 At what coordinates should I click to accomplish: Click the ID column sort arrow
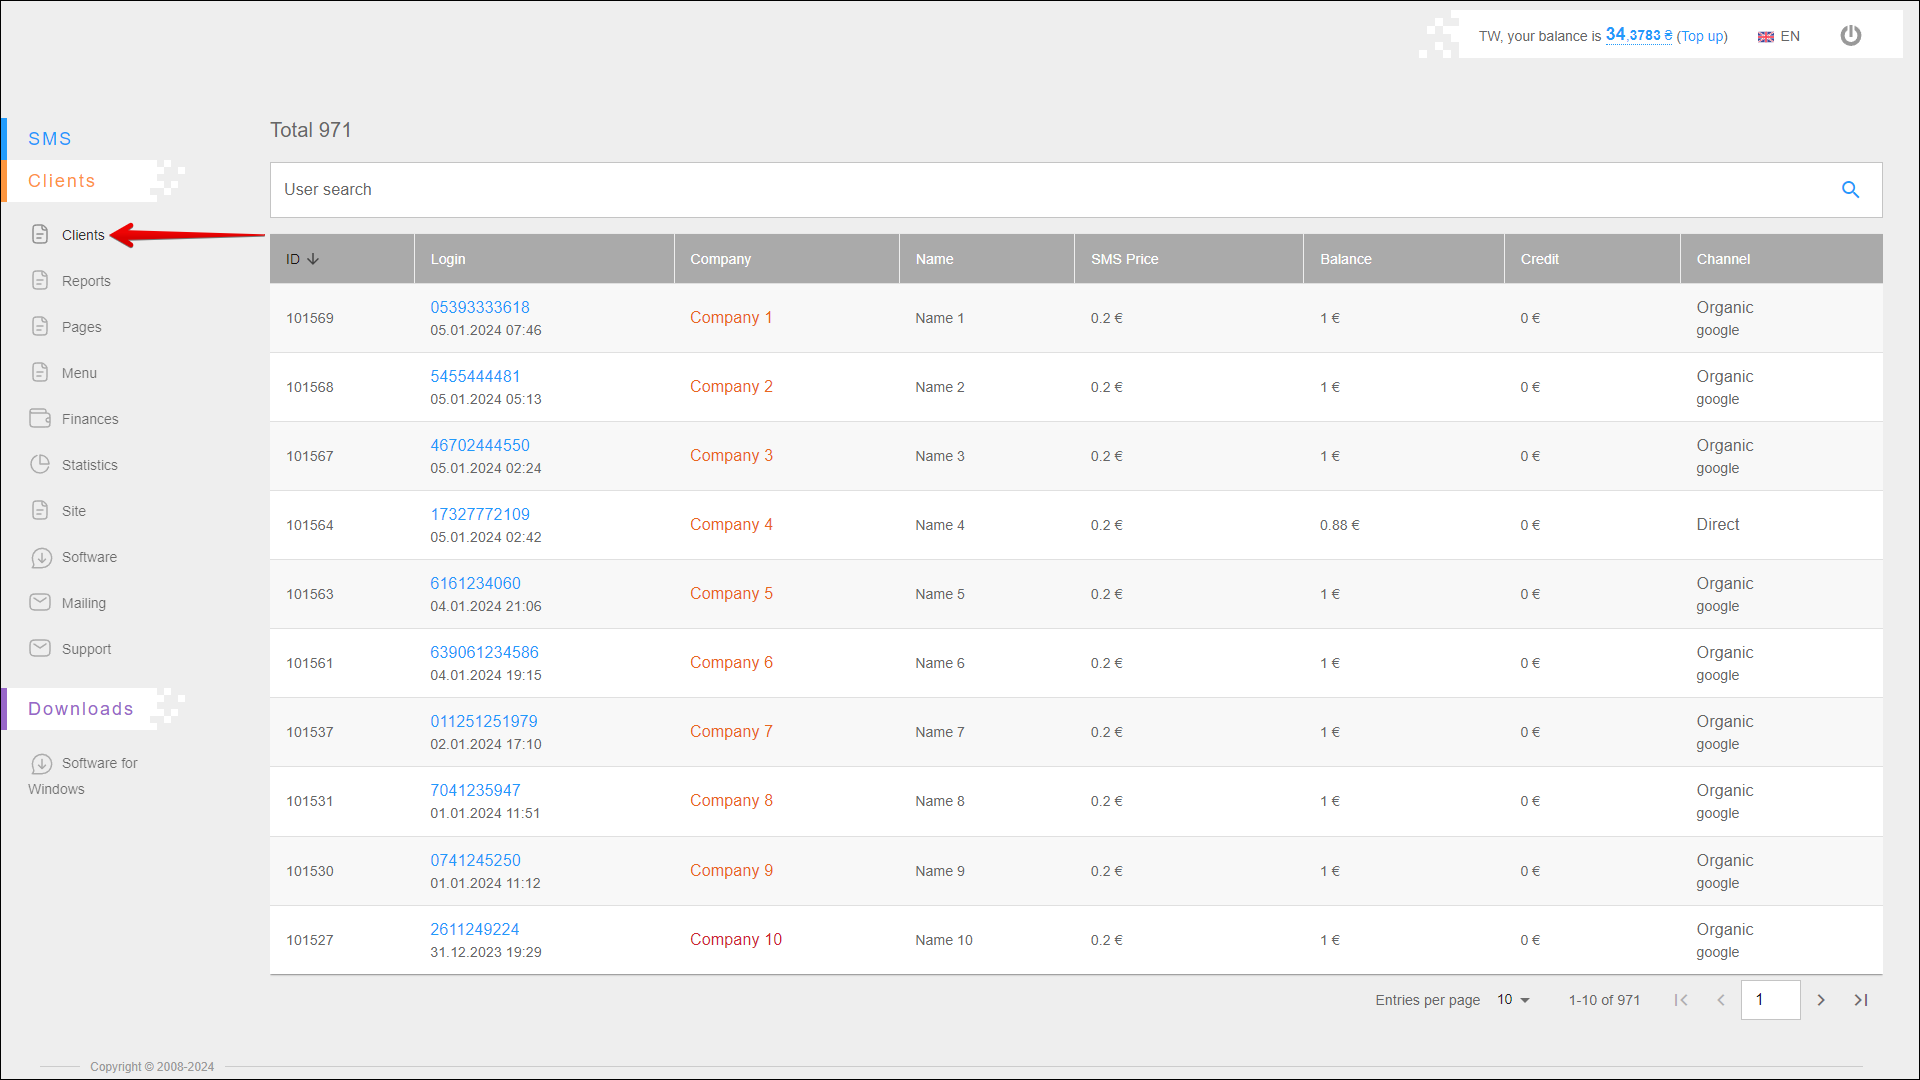(x=313, y=259)
